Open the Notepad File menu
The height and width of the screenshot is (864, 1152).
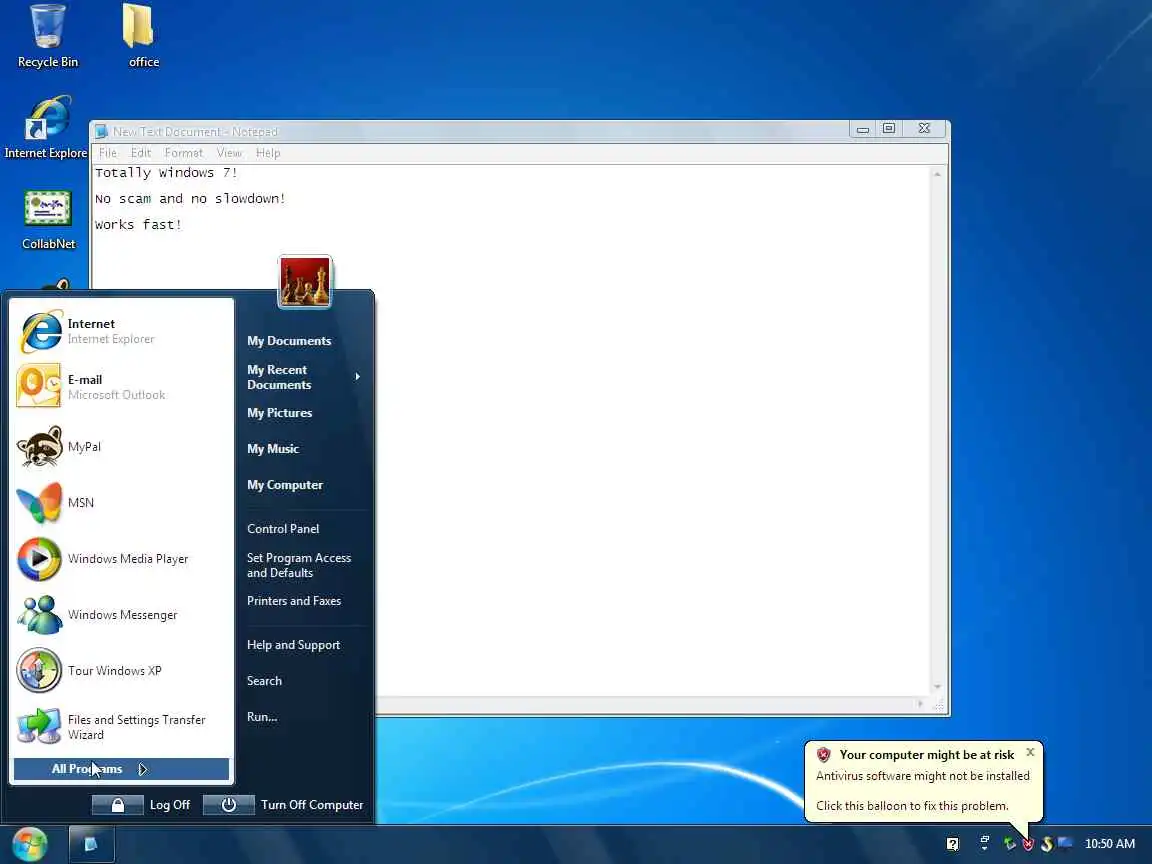tap(108, 153)
